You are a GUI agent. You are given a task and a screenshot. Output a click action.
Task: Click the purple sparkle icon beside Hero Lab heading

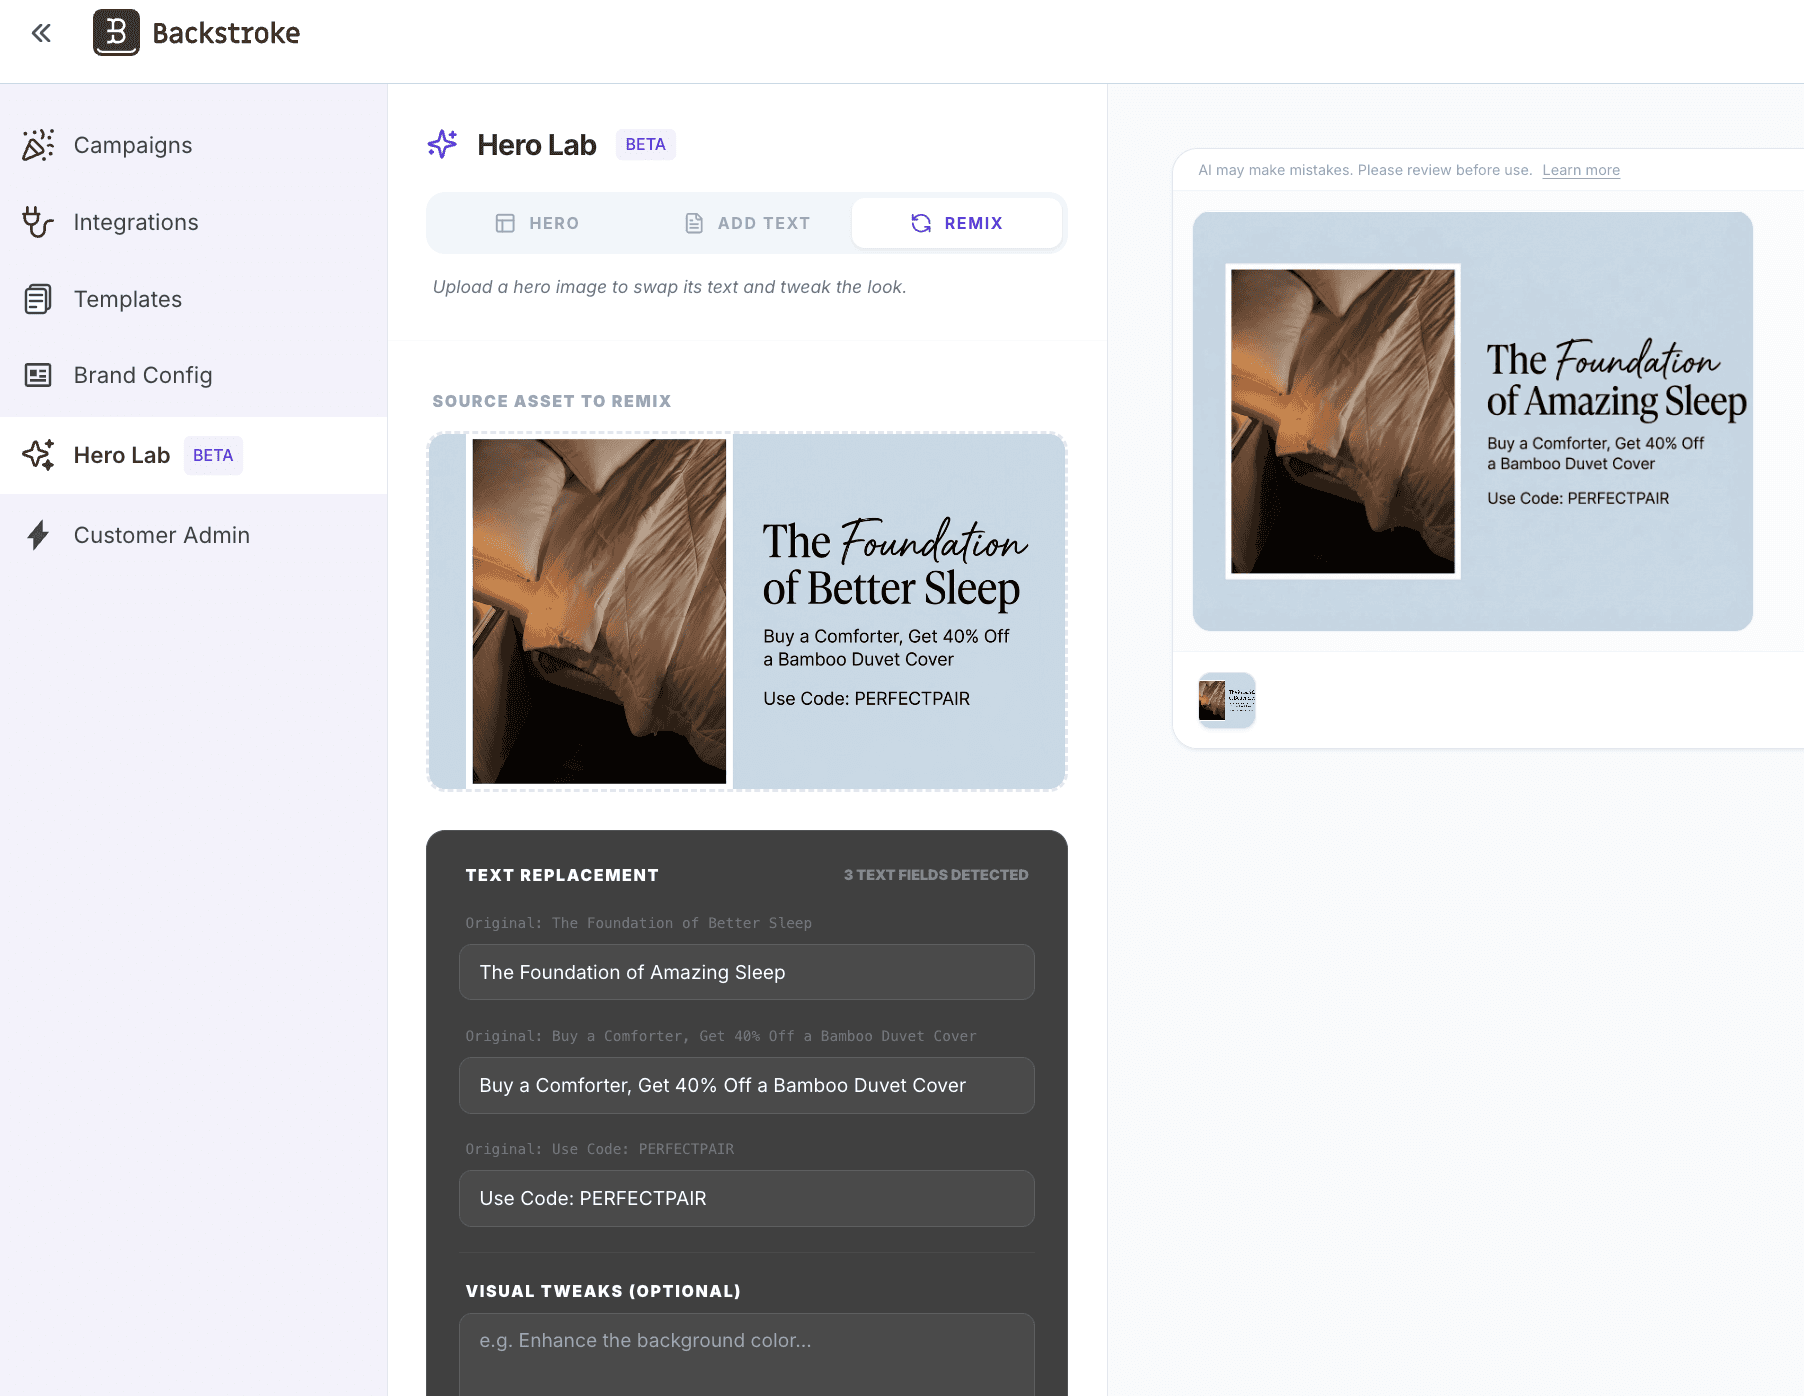click(442, 144)
